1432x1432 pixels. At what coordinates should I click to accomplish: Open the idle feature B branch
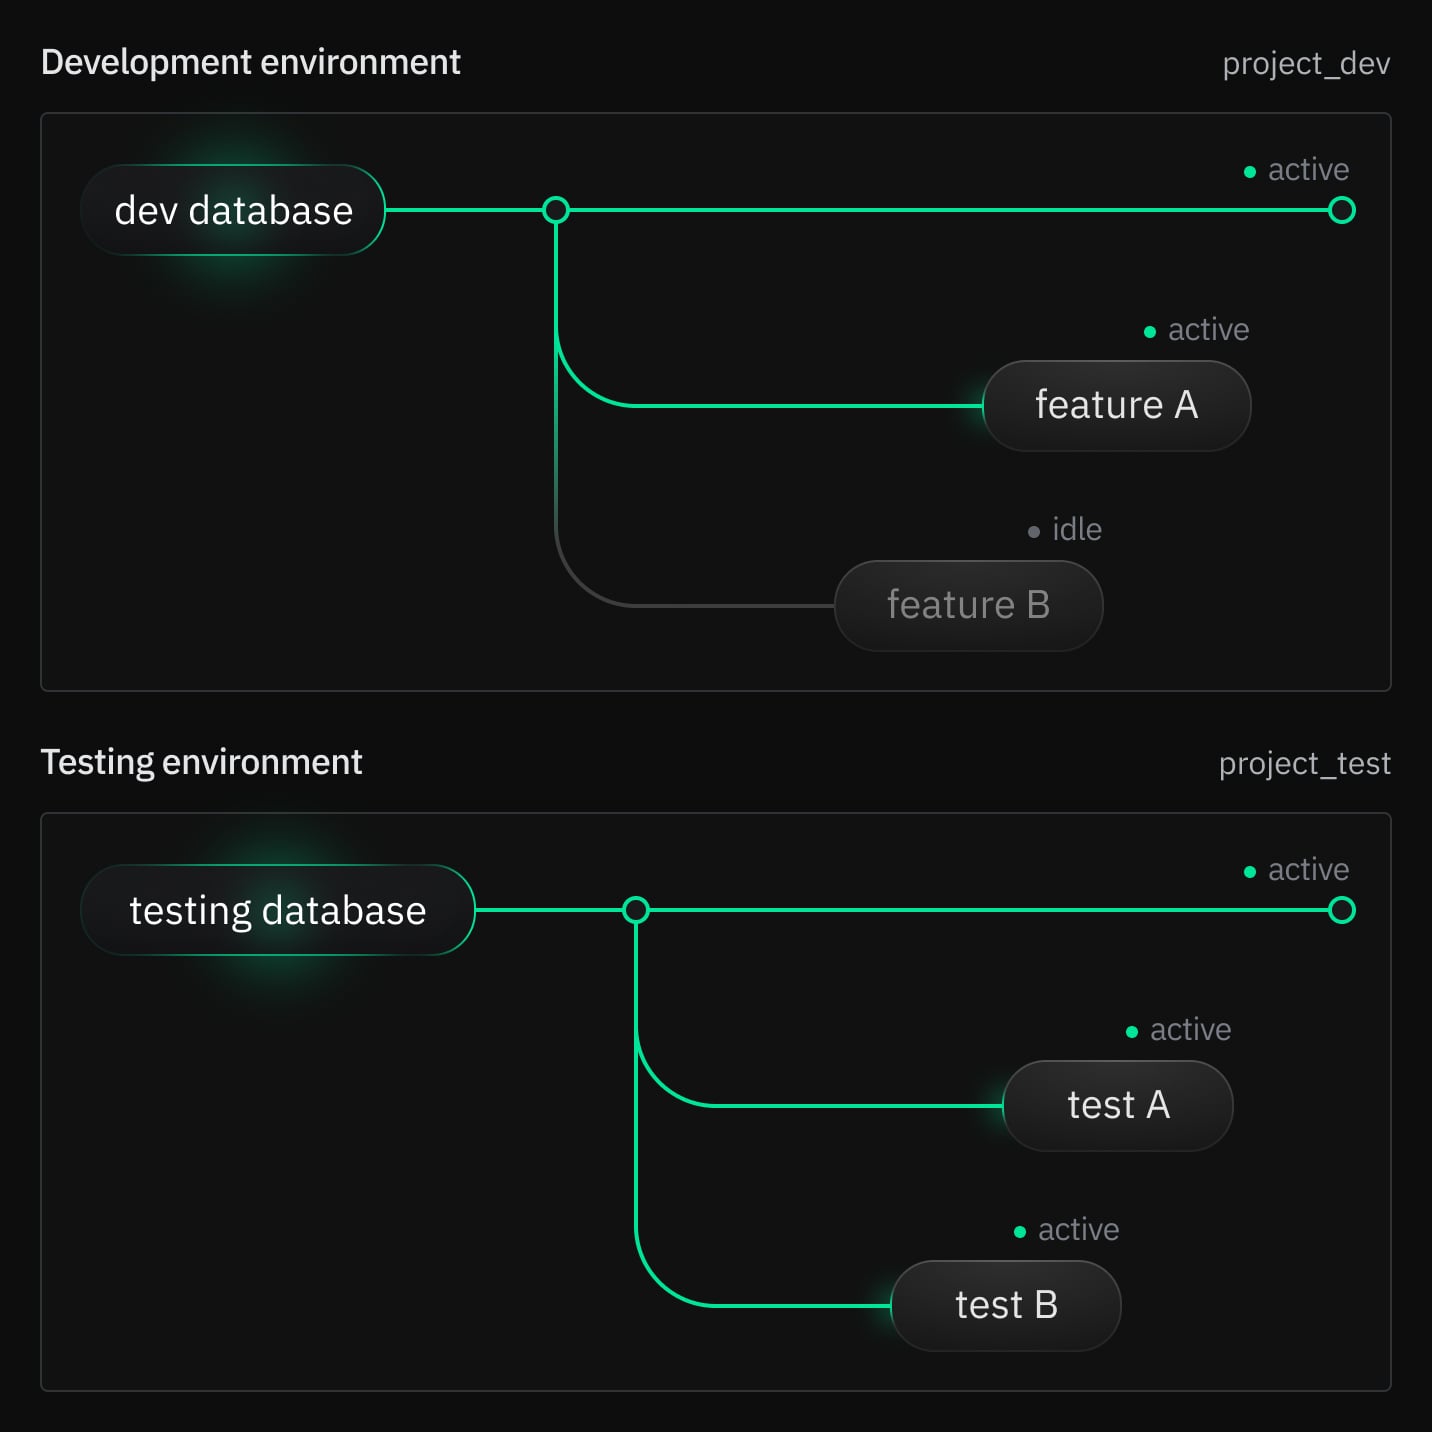pos(968,606)
